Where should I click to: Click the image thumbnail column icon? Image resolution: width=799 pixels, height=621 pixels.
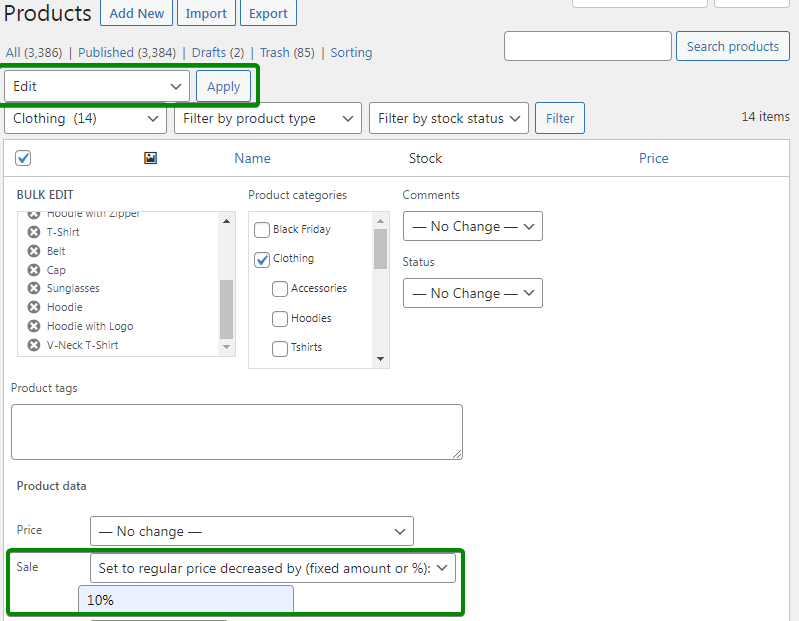click(x=150, y=158)
